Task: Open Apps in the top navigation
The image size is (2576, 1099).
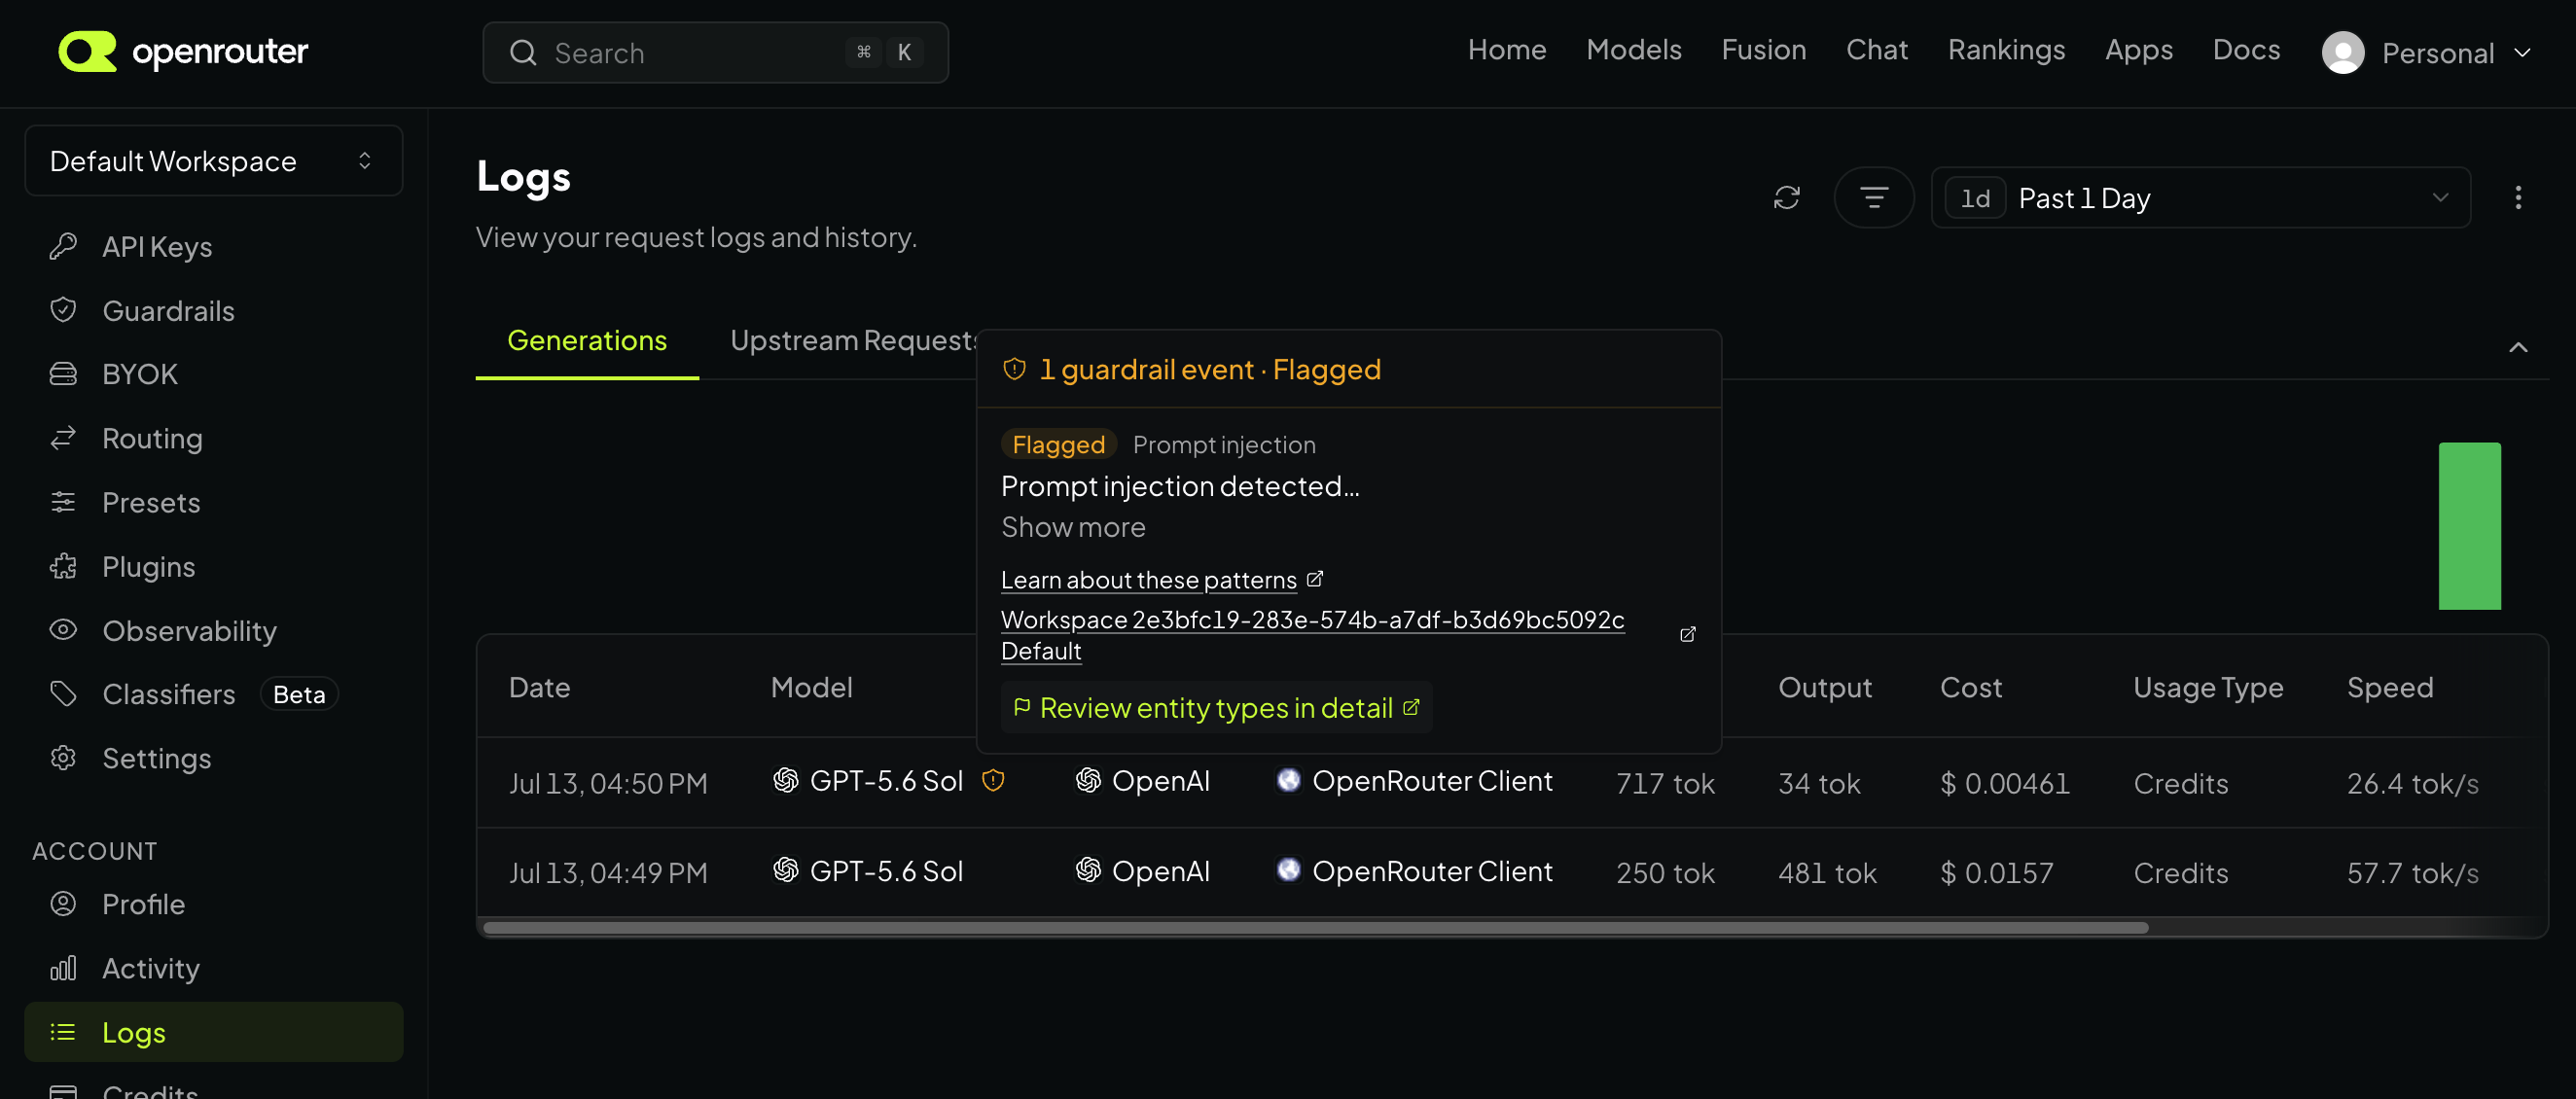Action: pyautogui.click(x=2138, y=50)
